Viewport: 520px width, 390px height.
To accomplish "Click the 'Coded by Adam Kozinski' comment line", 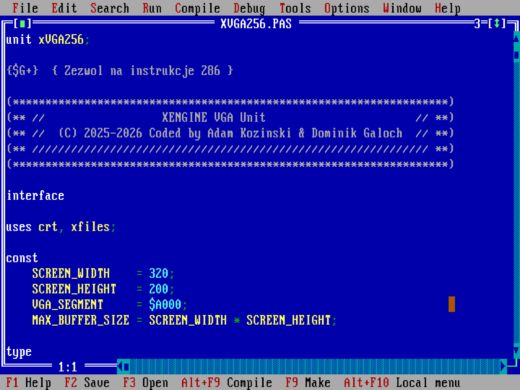I will point(230,133).
